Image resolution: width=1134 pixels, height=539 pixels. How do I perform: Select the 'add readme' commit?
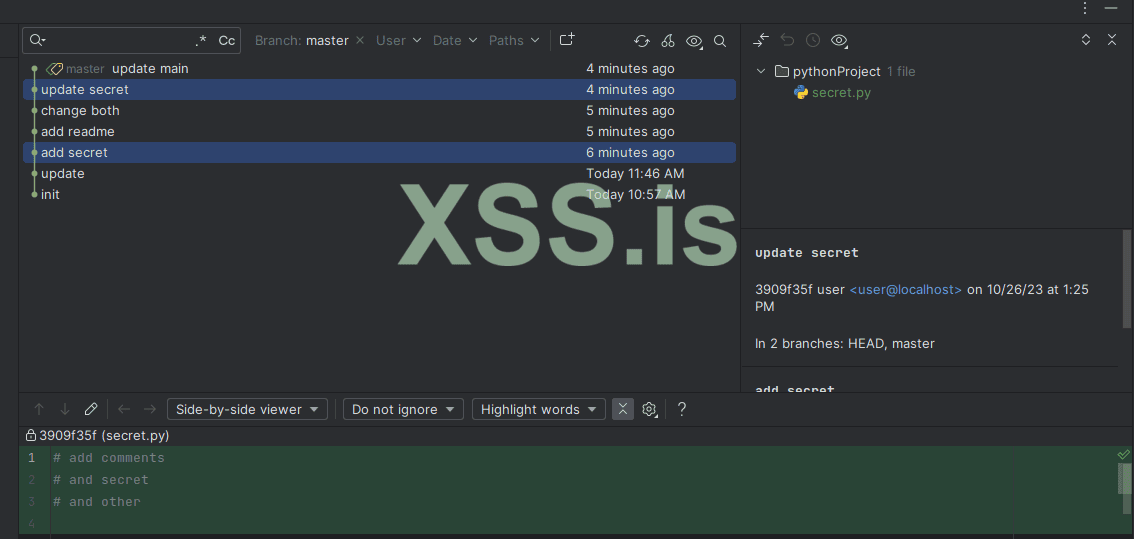click(x=380, y=132)
